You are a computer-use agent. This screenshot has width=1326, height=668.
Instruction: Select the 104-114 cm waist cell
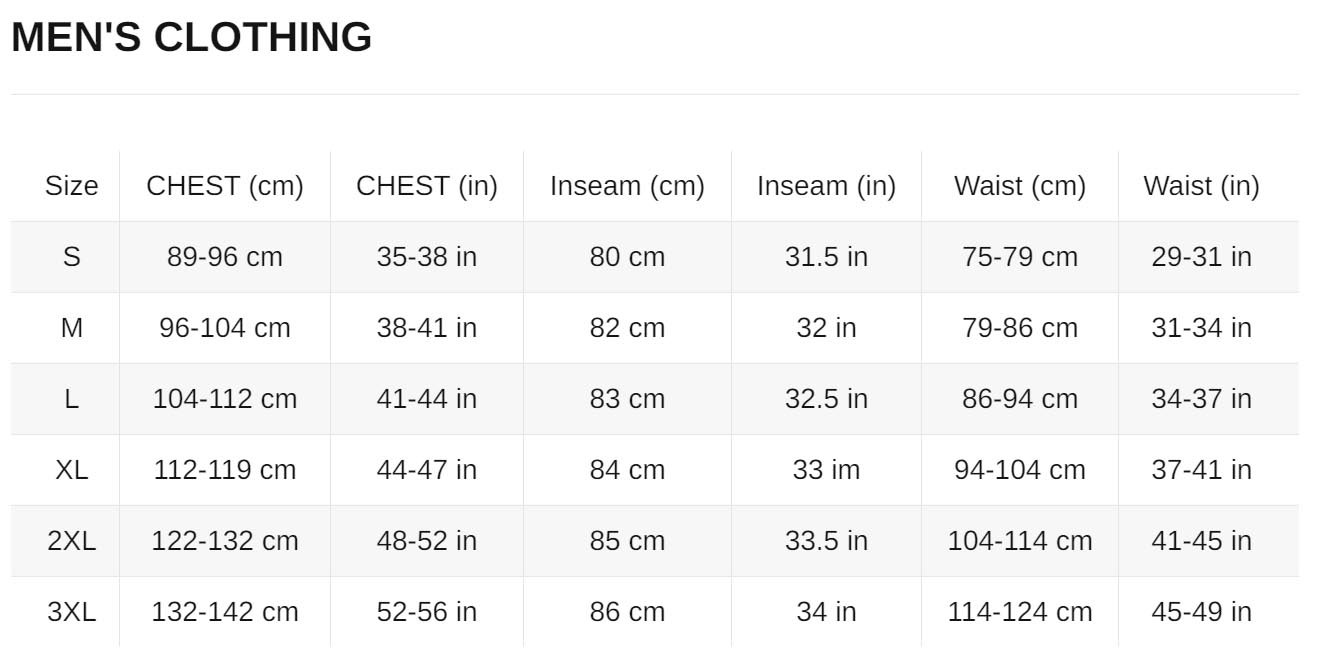point(1020,541)
